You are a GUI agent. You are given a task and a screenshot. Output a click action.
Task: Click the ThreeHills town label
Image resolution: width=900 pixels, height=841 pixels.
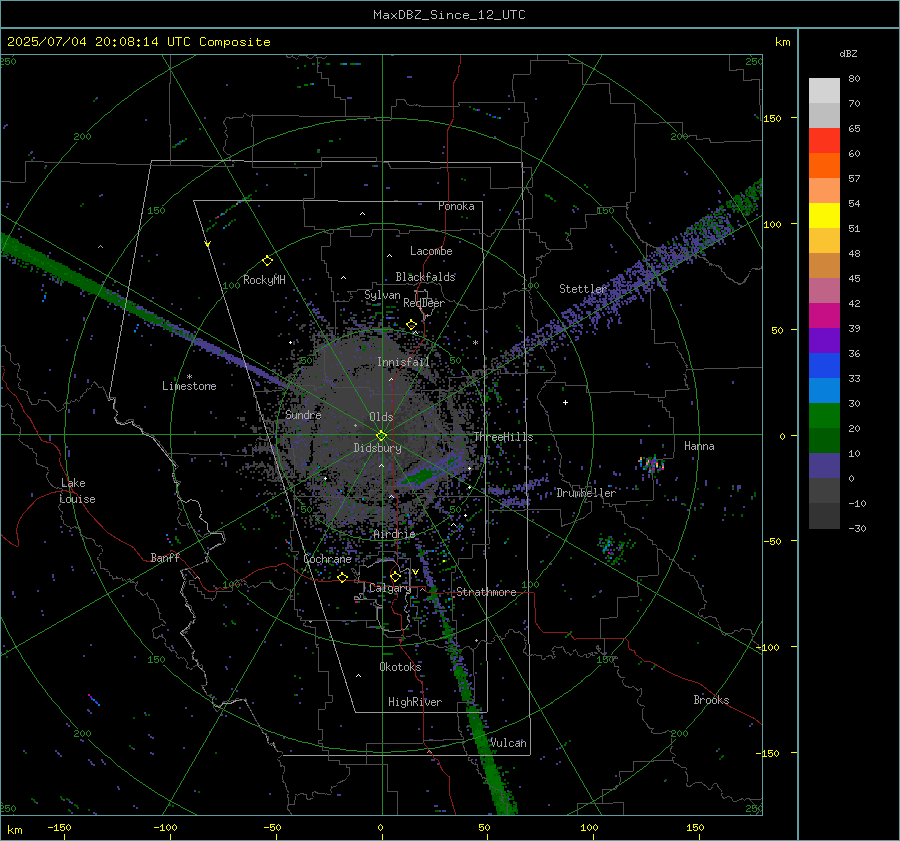(x=503, y=437)
